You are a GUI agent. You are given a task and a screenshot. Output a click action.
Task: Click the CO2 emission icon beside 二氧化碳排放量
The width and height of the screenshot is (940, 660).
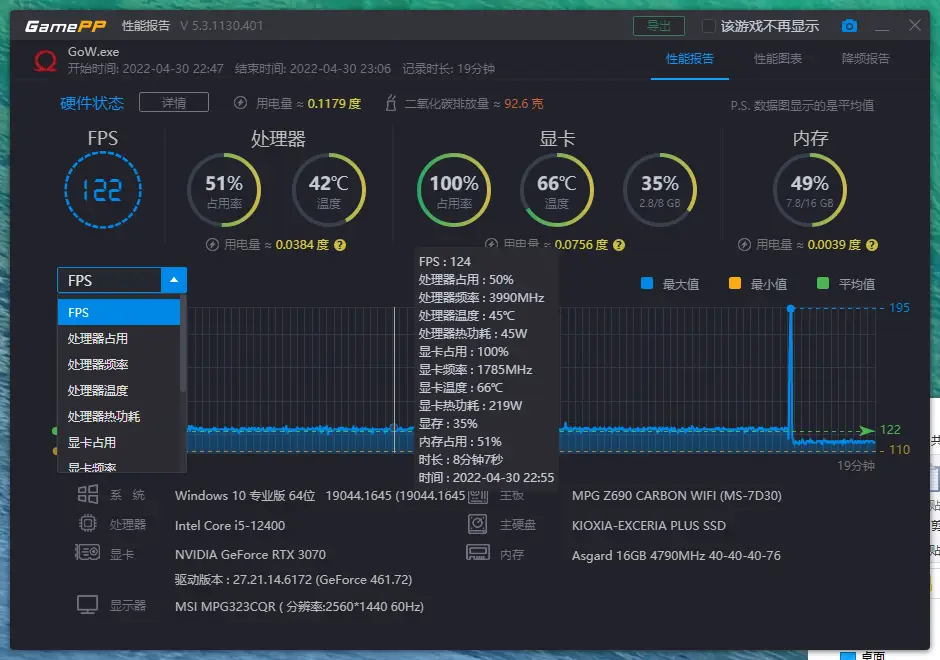[x=391, y=103]
